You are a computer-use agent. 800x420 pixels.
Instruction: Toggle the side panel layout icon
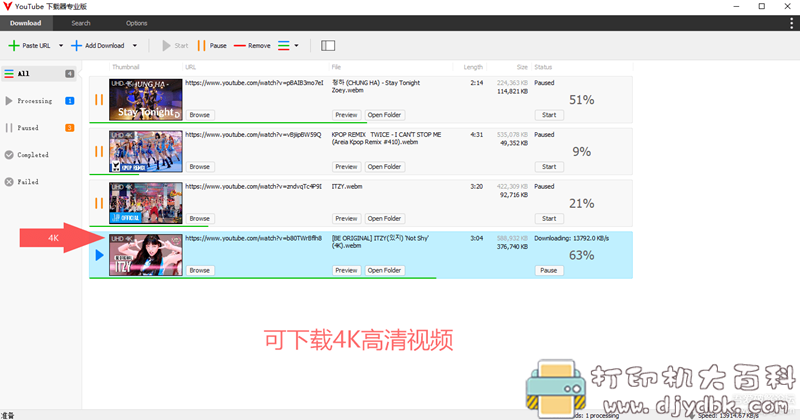point(328,45)
